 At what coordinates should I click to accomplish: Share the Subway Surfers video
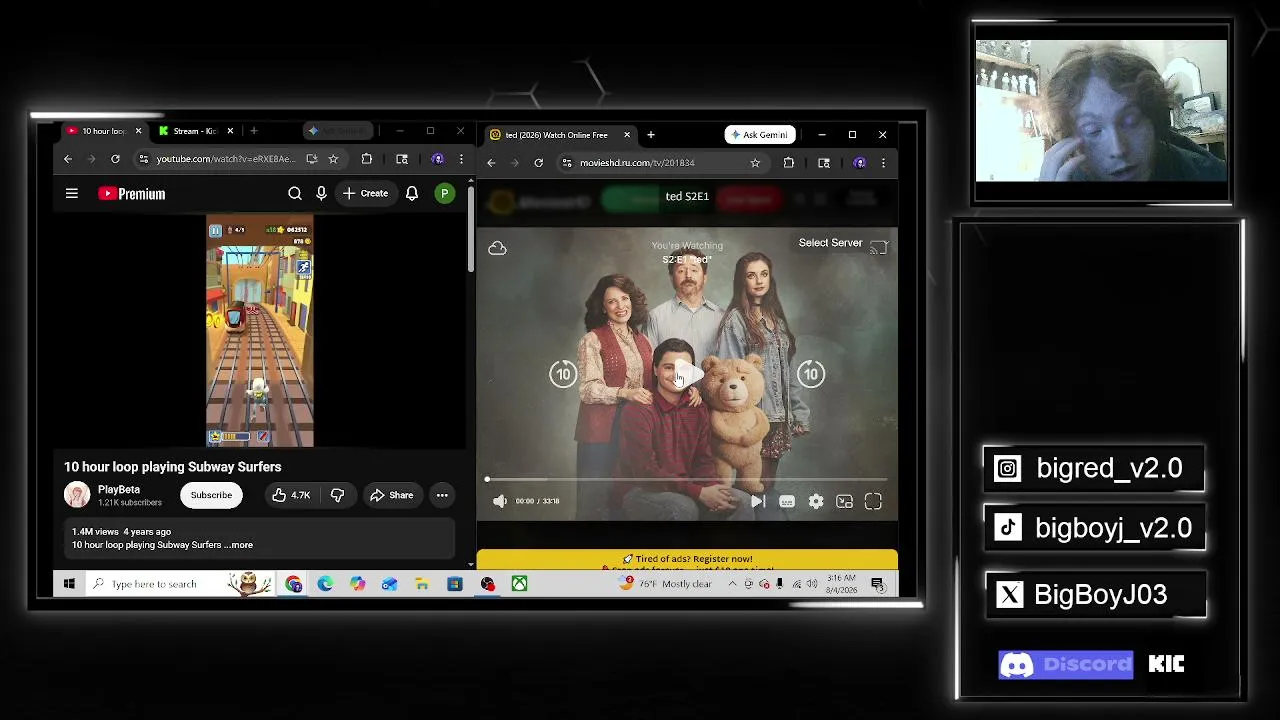[391, 495]
